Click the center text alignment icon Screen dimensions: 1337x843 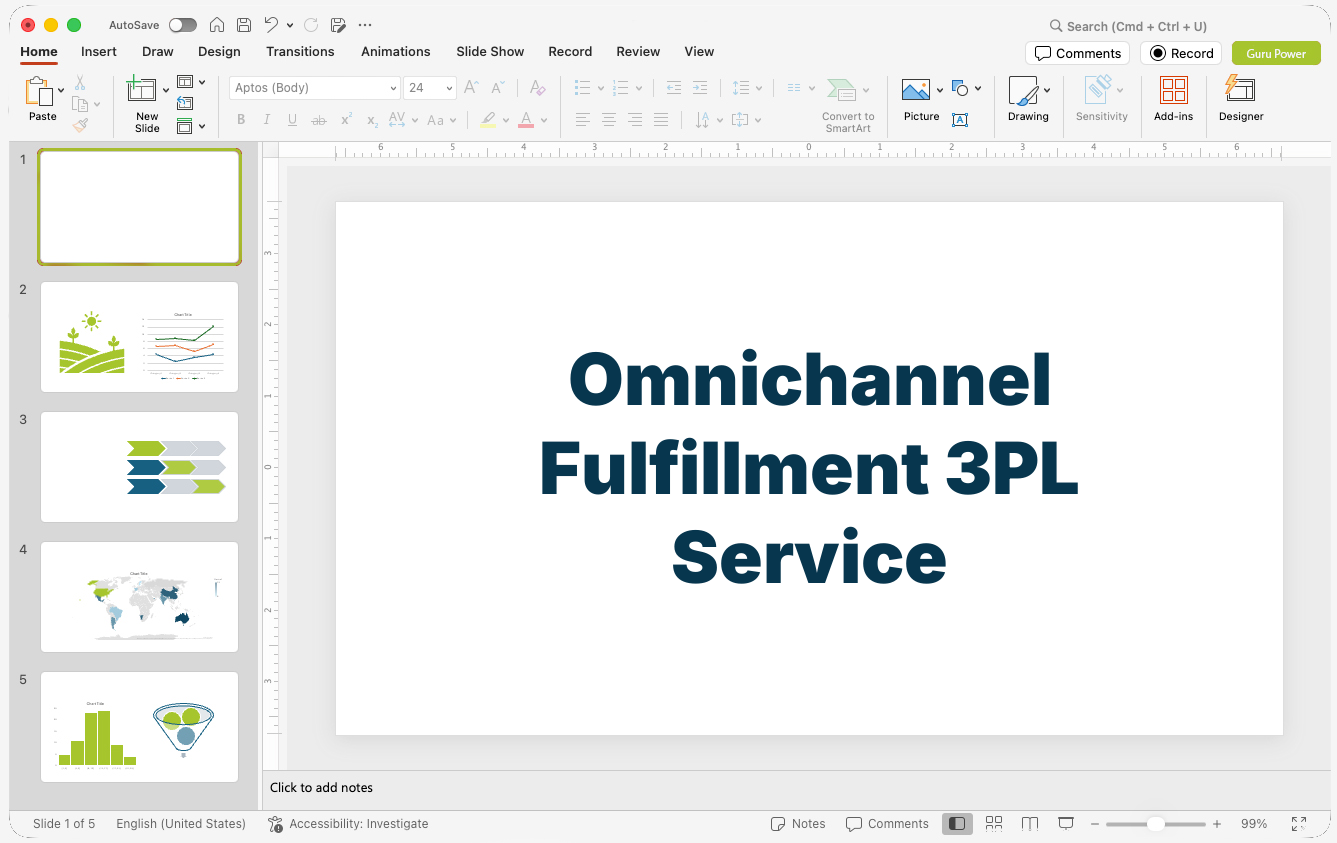coord(608,120)
